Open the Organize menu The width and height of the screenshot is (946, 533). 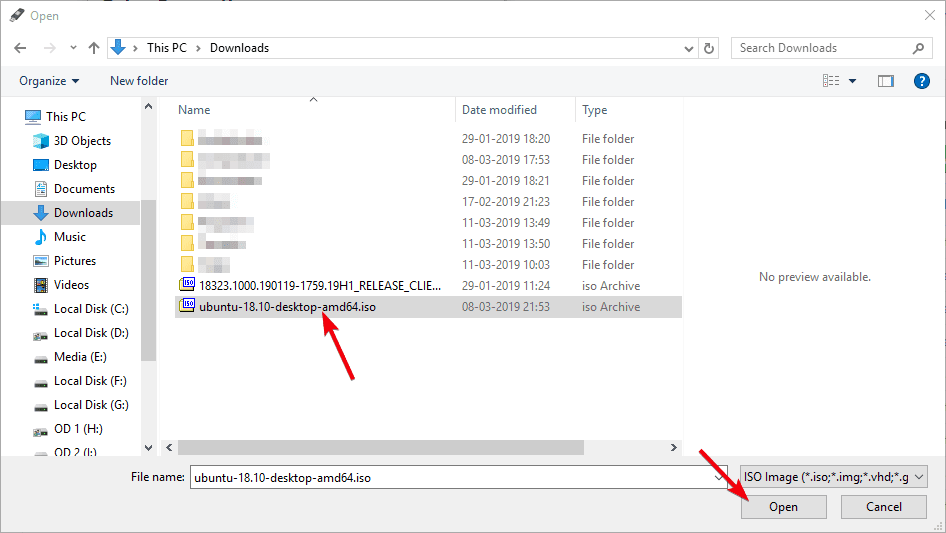tap(49, 81)
